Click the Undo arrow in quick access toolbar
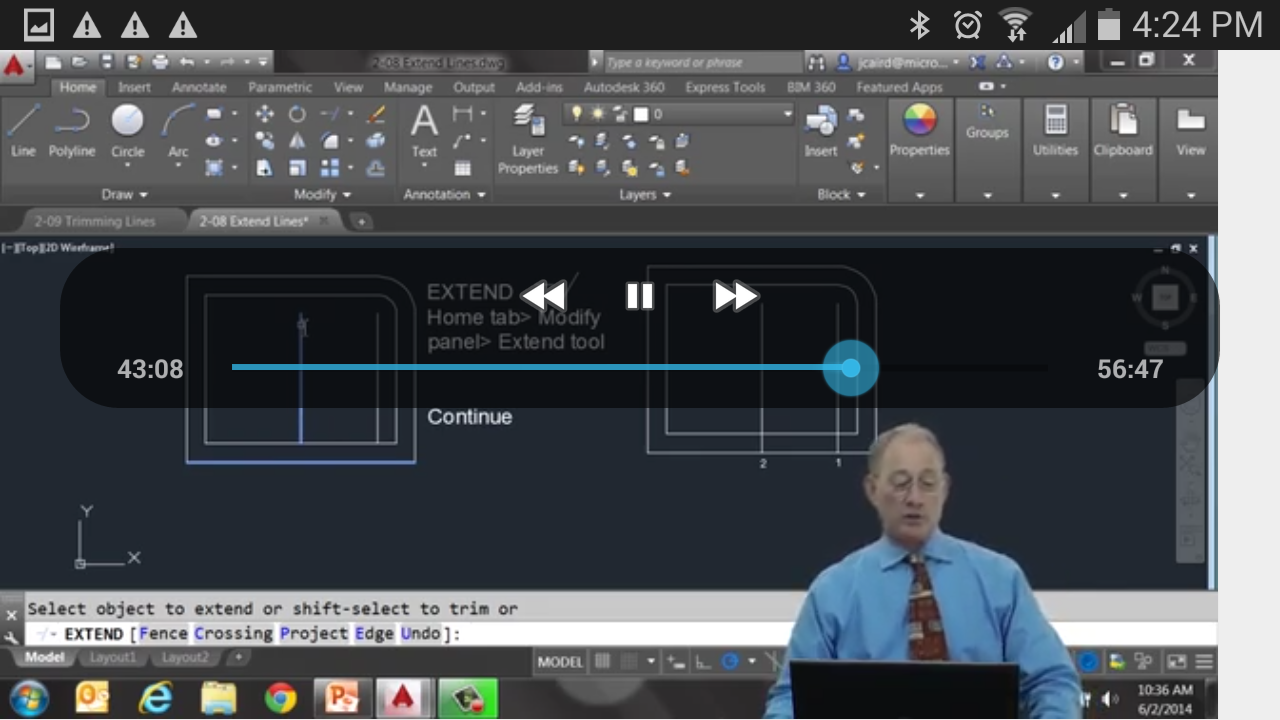This screenshot has height=720, width=1280. click(x=187, y=62)
